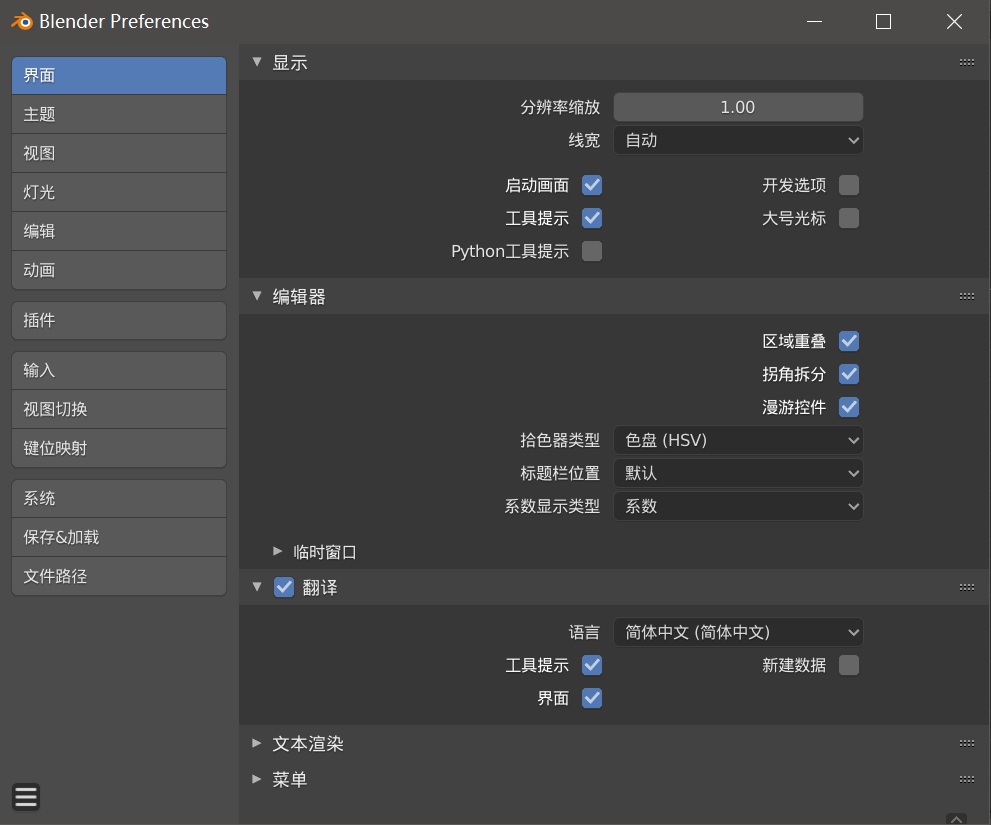Switch to the 编辑 tab
The image size is (991, 825).
119,231
